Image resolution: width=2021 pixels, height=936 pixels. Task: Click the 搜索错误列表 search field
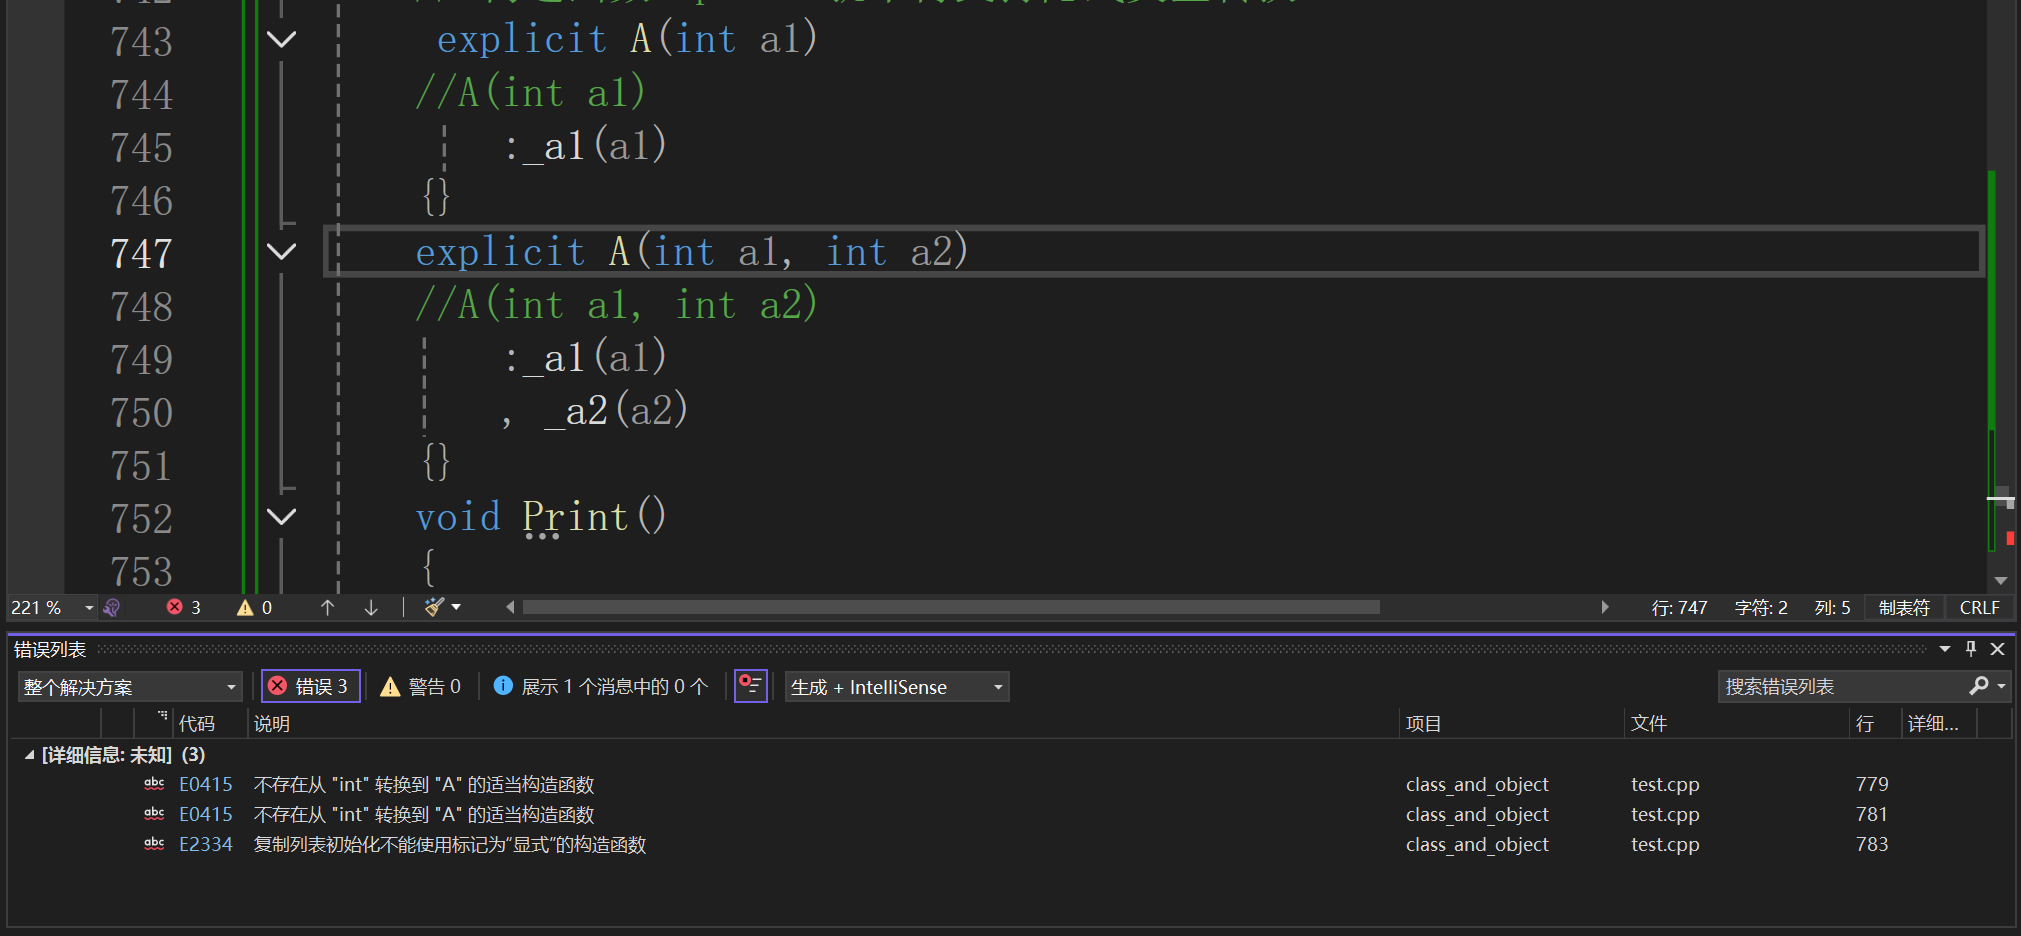click(x=1840, y=687)
